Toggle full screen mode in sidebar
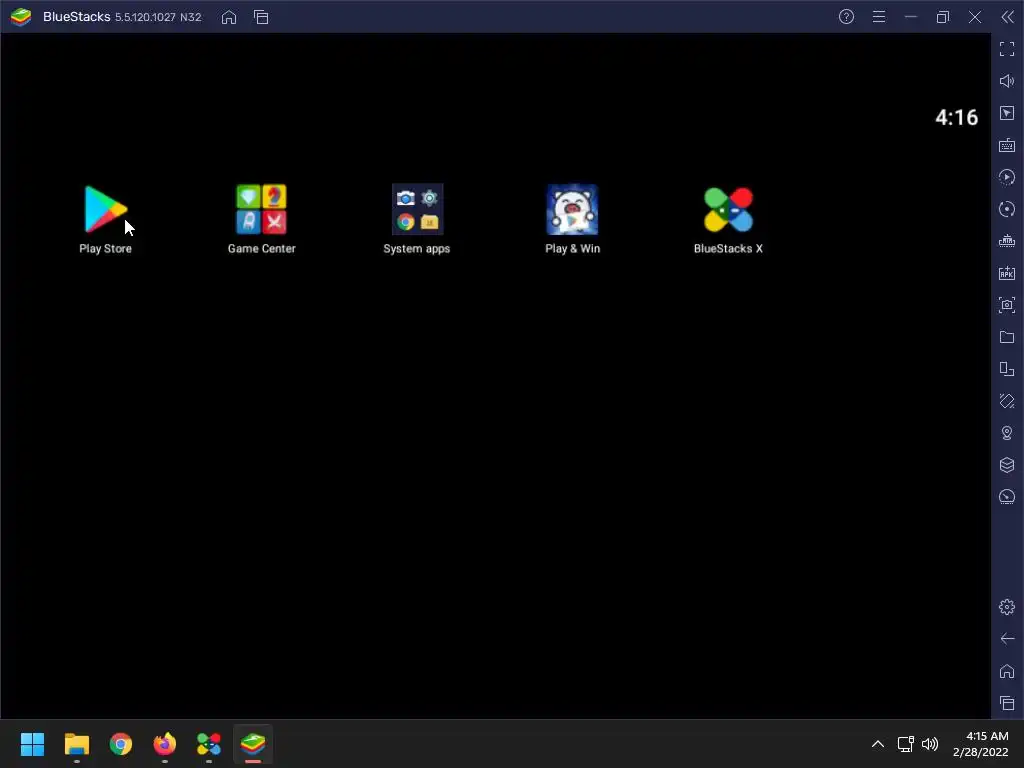The width and height of the screenshot is (1024, 768). [x=1007, y=49]
